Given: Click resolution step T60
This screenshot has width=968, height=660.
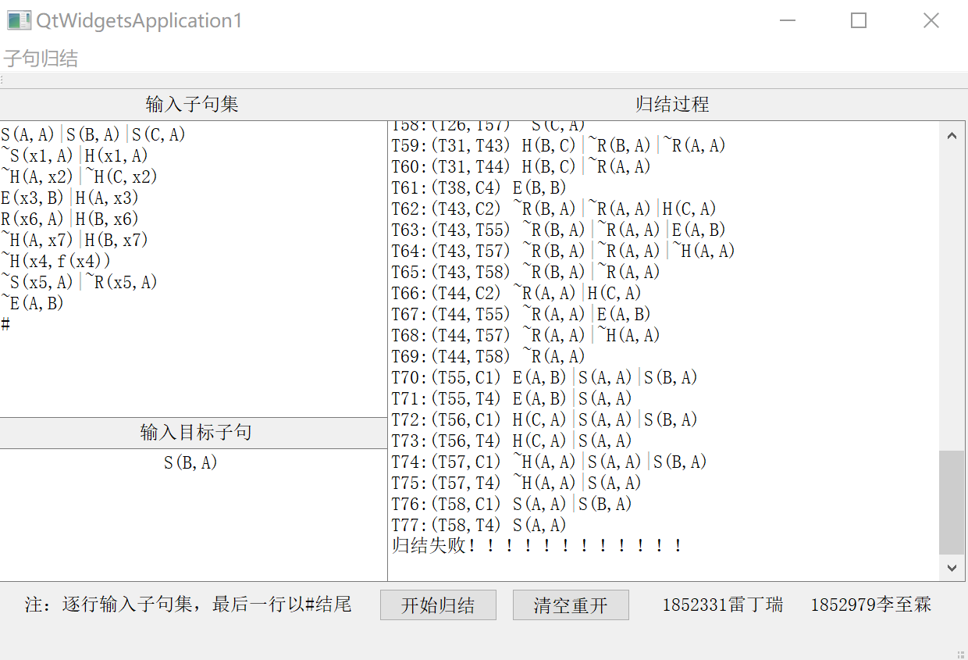Looking at the screenshot, I should coord(521,167).
